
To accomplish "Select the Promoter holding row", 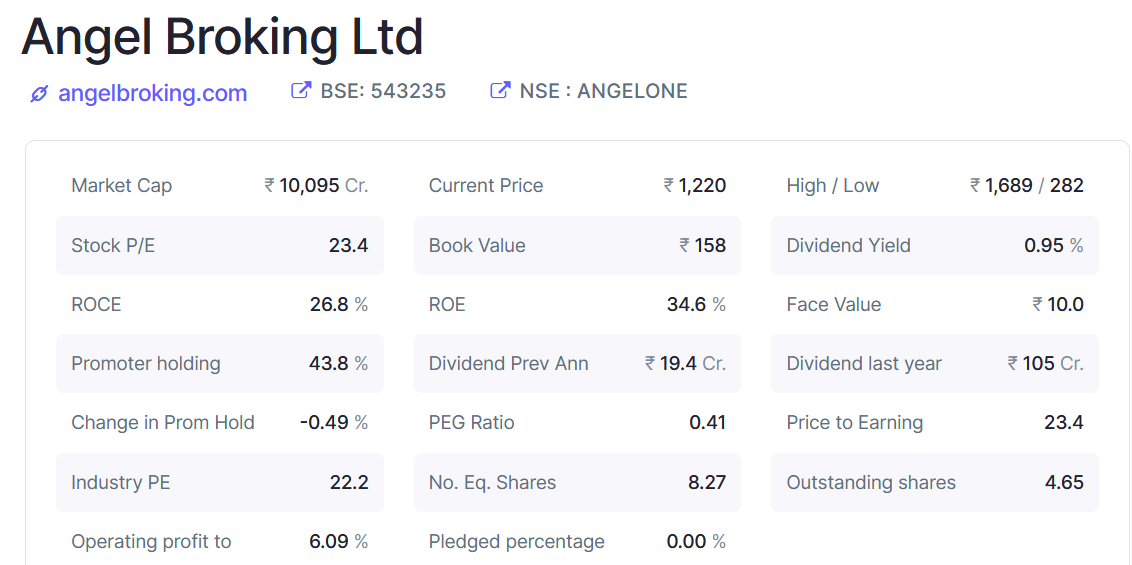I will pos(219,364).
